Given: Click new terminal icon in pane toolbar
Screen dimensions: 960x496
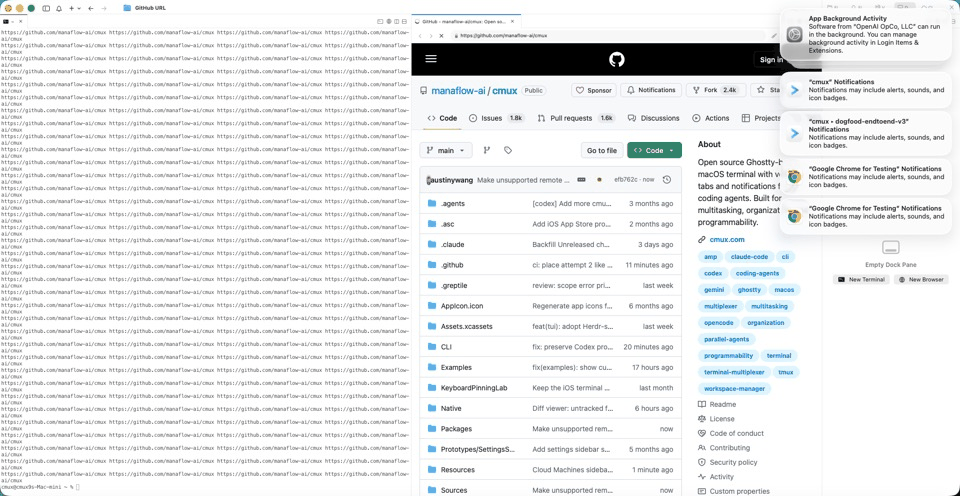Looking at the screenshot, I should point(380,21).
